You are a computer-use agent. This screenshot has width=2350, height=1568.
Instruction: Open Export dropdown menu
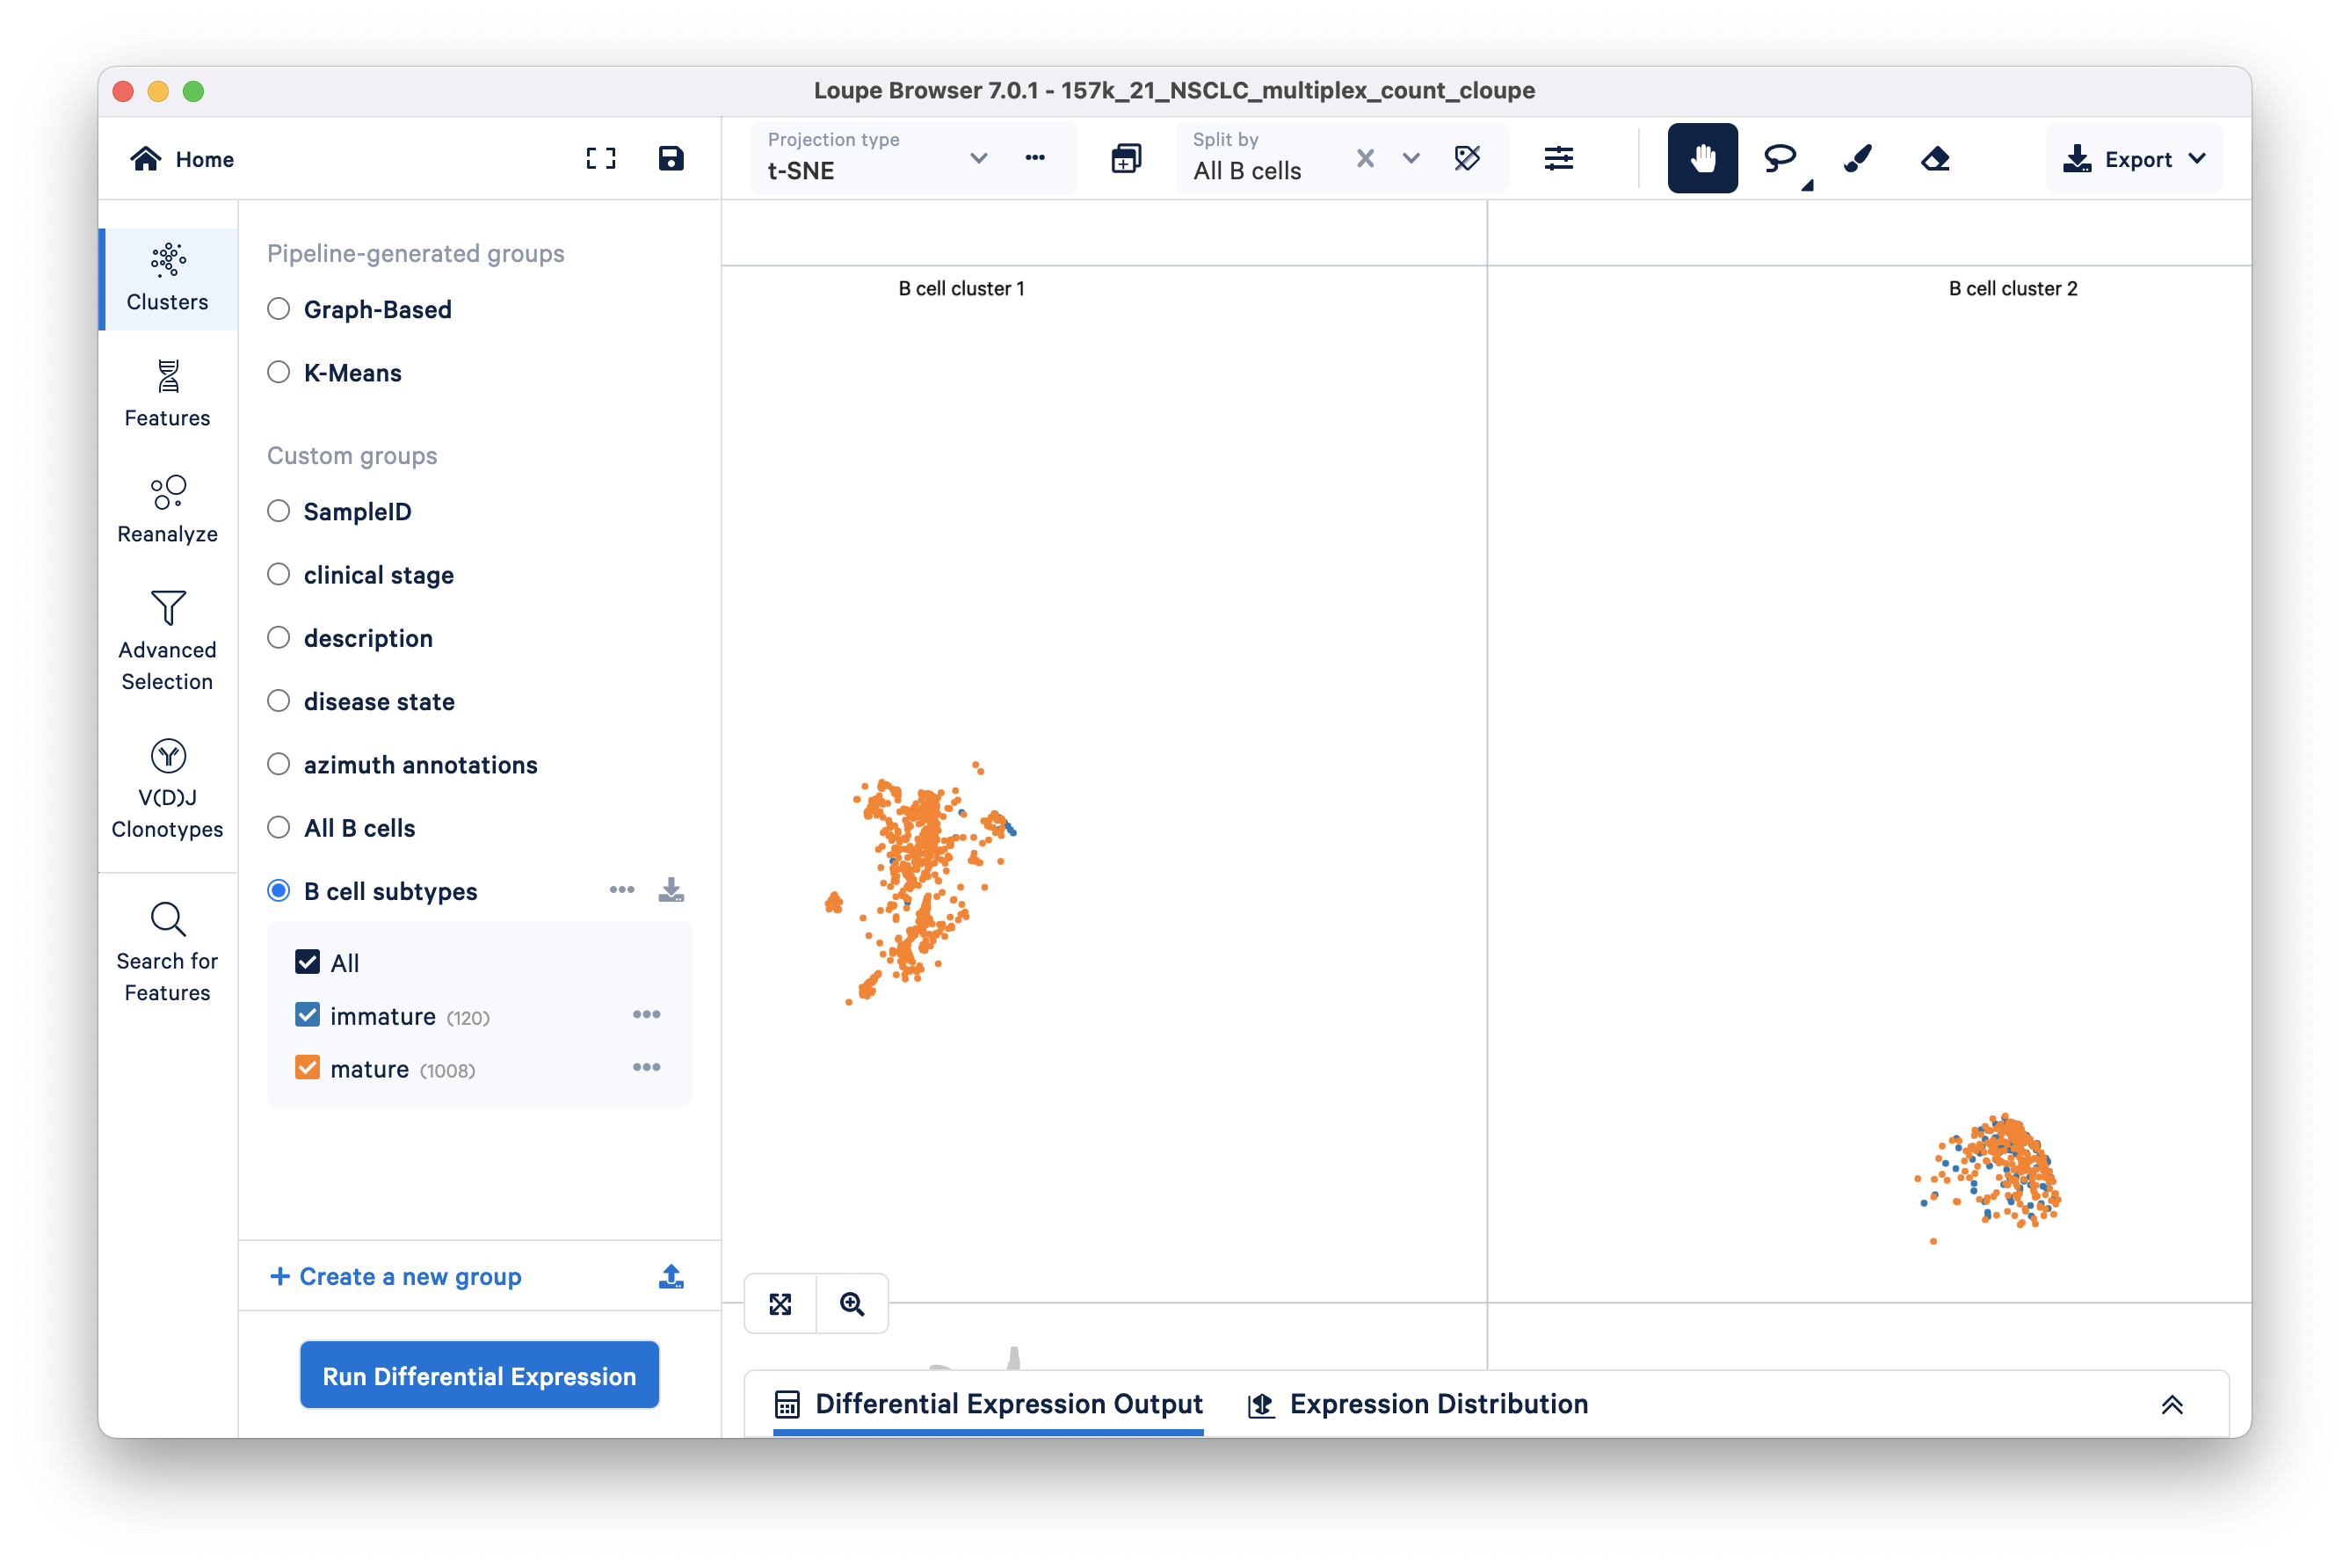pyautogui.click(x=2133, y=159)
